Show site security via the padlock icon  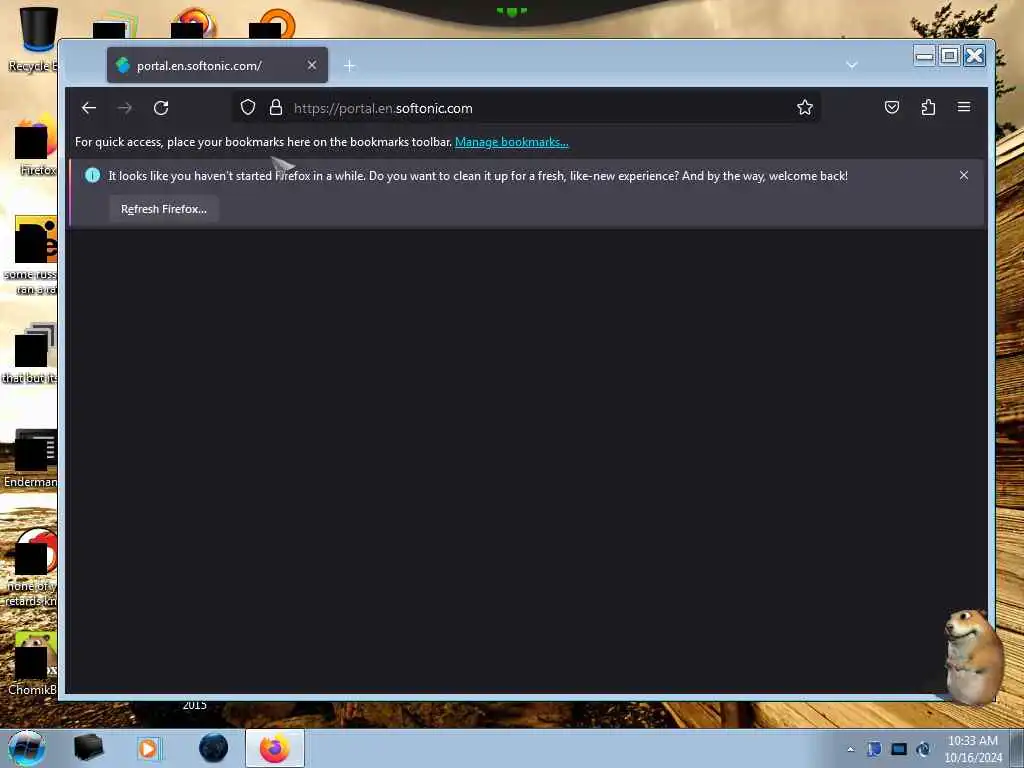(x=276, y=107)
